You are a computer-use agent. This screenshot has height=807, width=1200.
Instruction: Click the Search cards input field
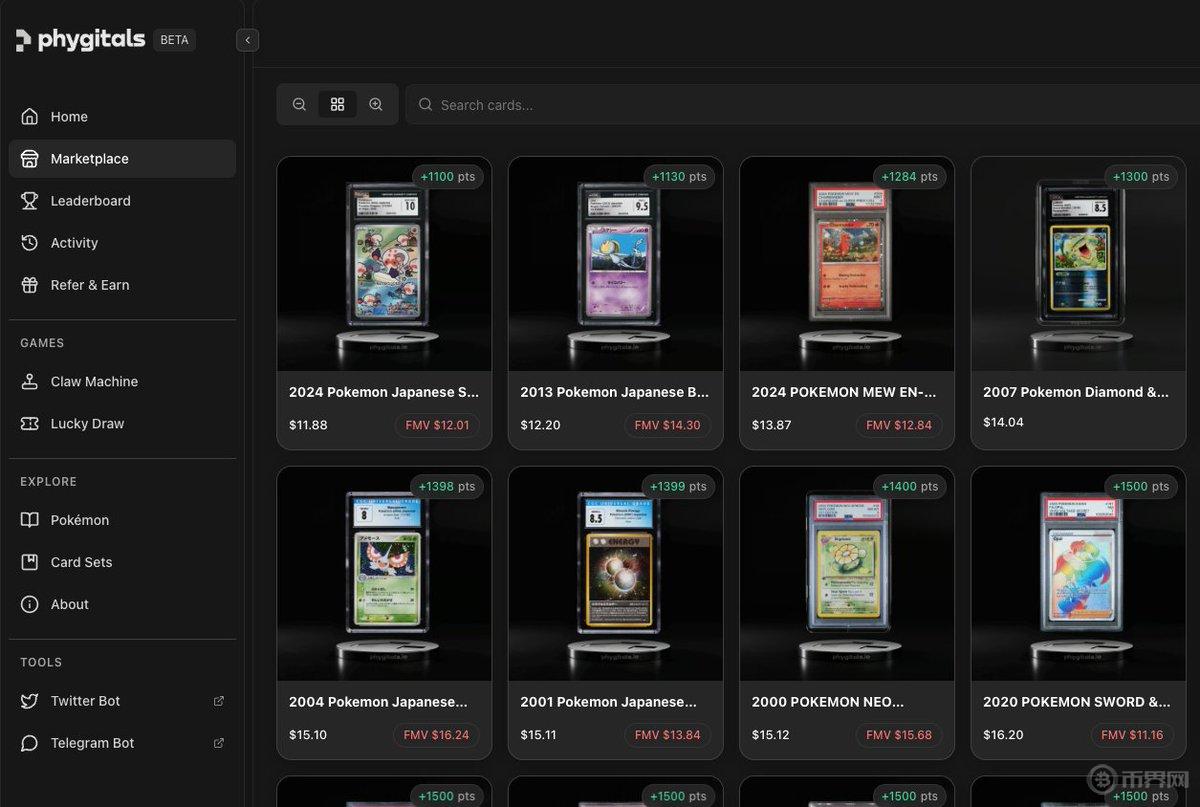[x=800, y=105]
